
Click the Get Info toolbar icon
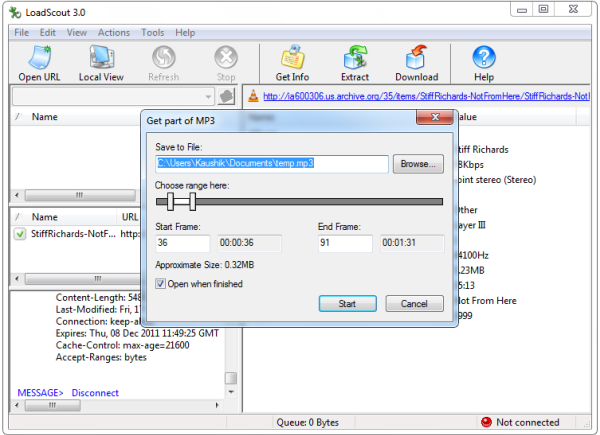pyautogui.click(x=292, y=64)
